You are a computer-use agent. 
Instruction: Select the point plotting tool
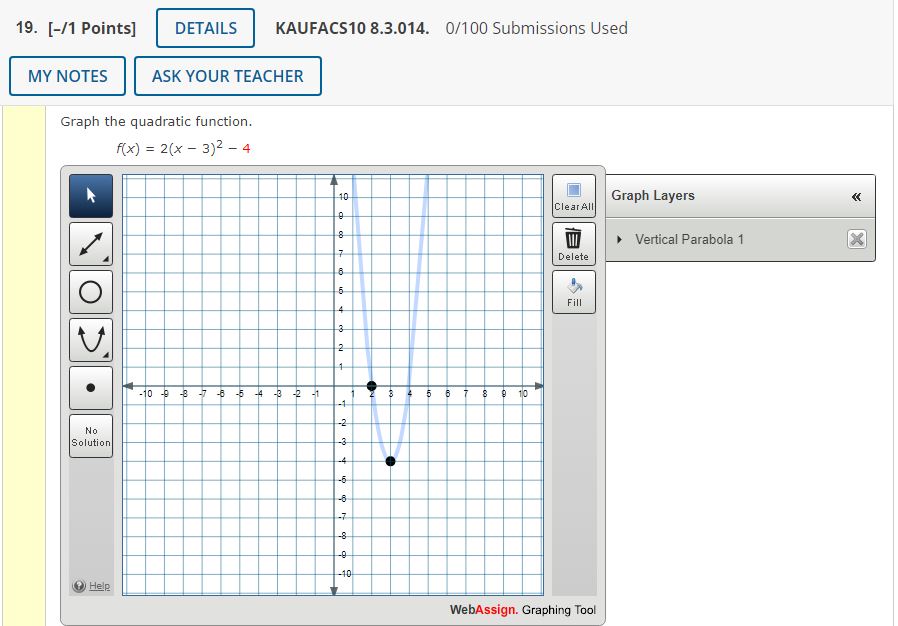coord(90,387)
